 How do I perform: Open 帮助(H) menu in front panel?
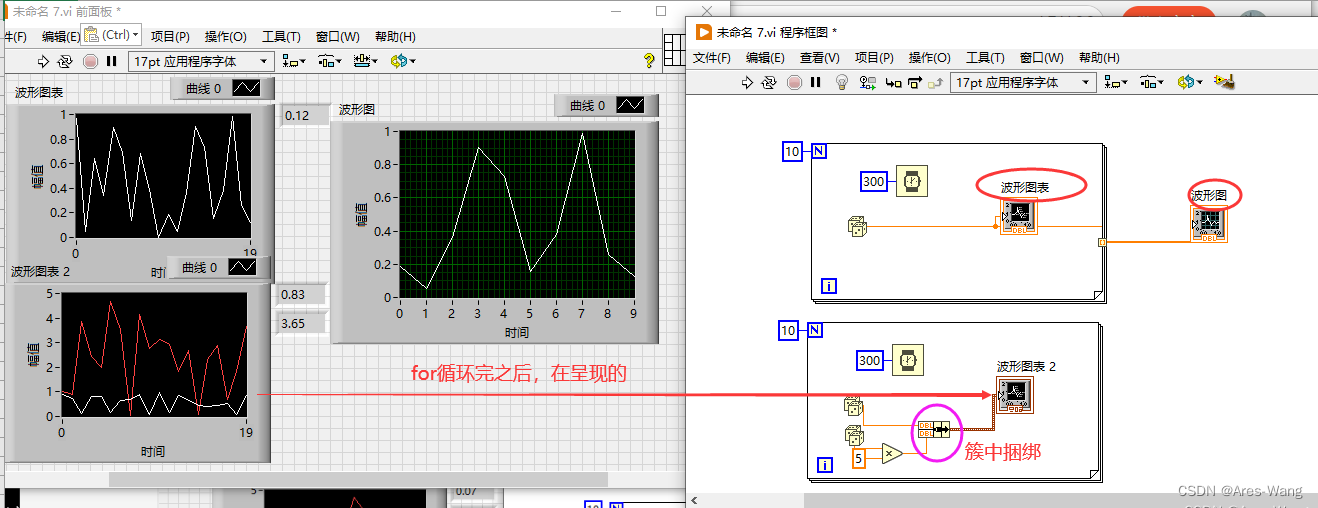394,36
